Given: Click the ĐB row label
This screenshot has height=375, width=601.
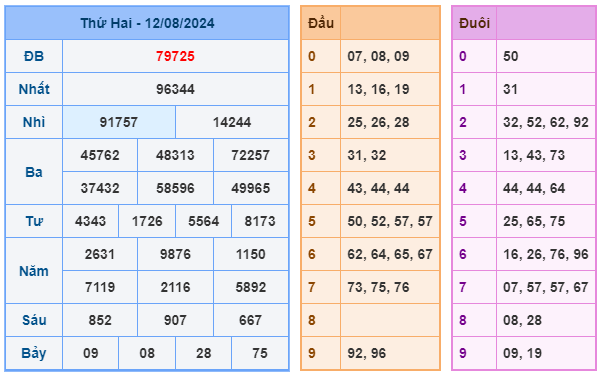Looking at the screenshot, I should click(x=34, y=56).
